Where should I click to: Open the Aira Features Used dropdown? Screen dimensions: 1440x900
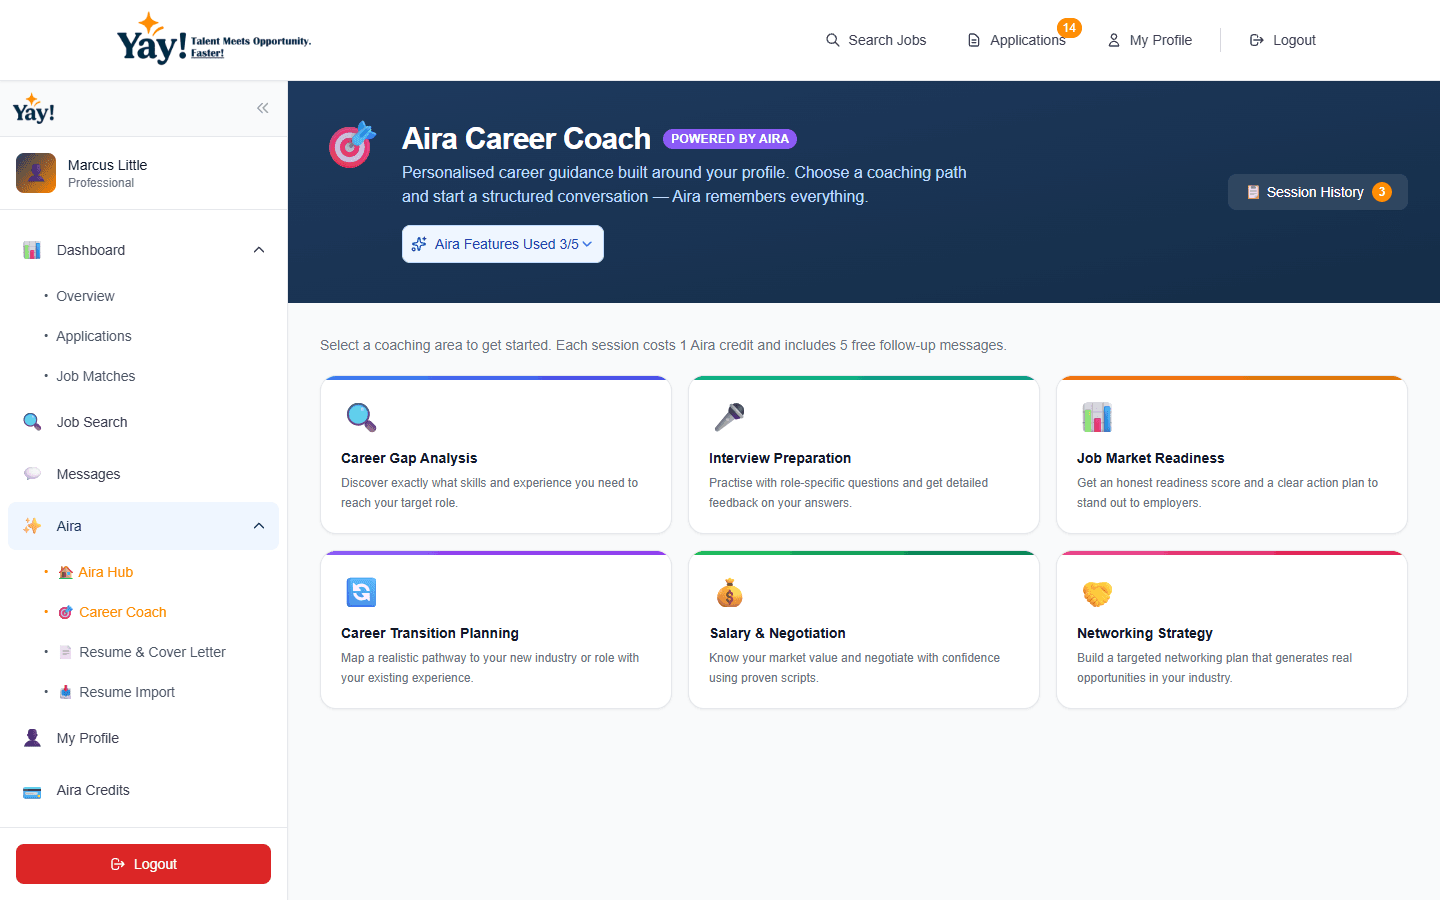[502, 244]
